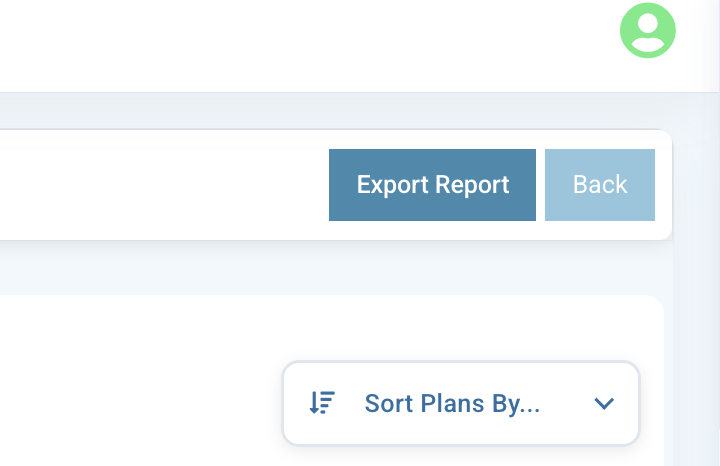
Task: Expand sort options using the down chevron
Action: tap(603, 403)
